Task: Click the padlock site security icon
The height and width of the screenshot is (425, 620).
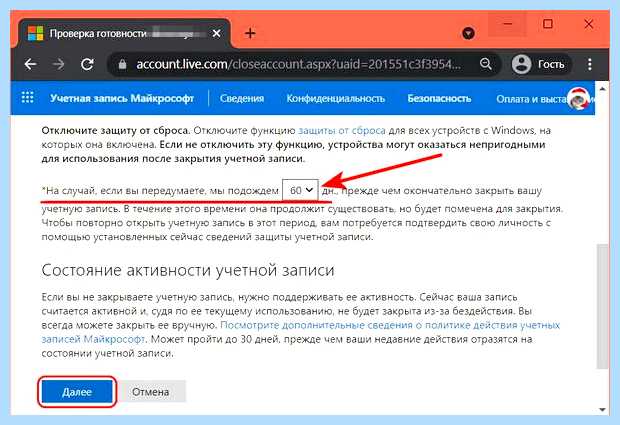Action: pos(122,64)
